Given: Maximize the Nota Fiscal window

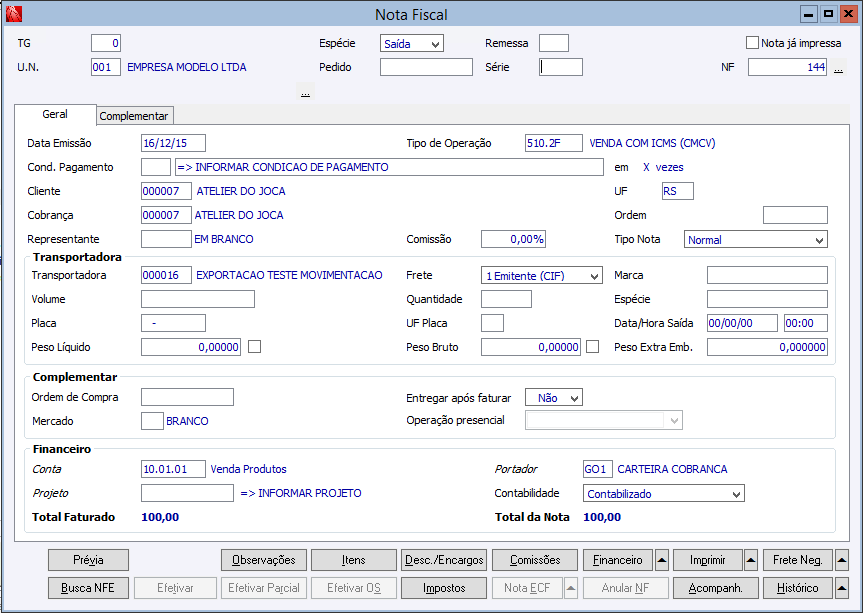Looking at the screenshot, I should click(828, 14).
